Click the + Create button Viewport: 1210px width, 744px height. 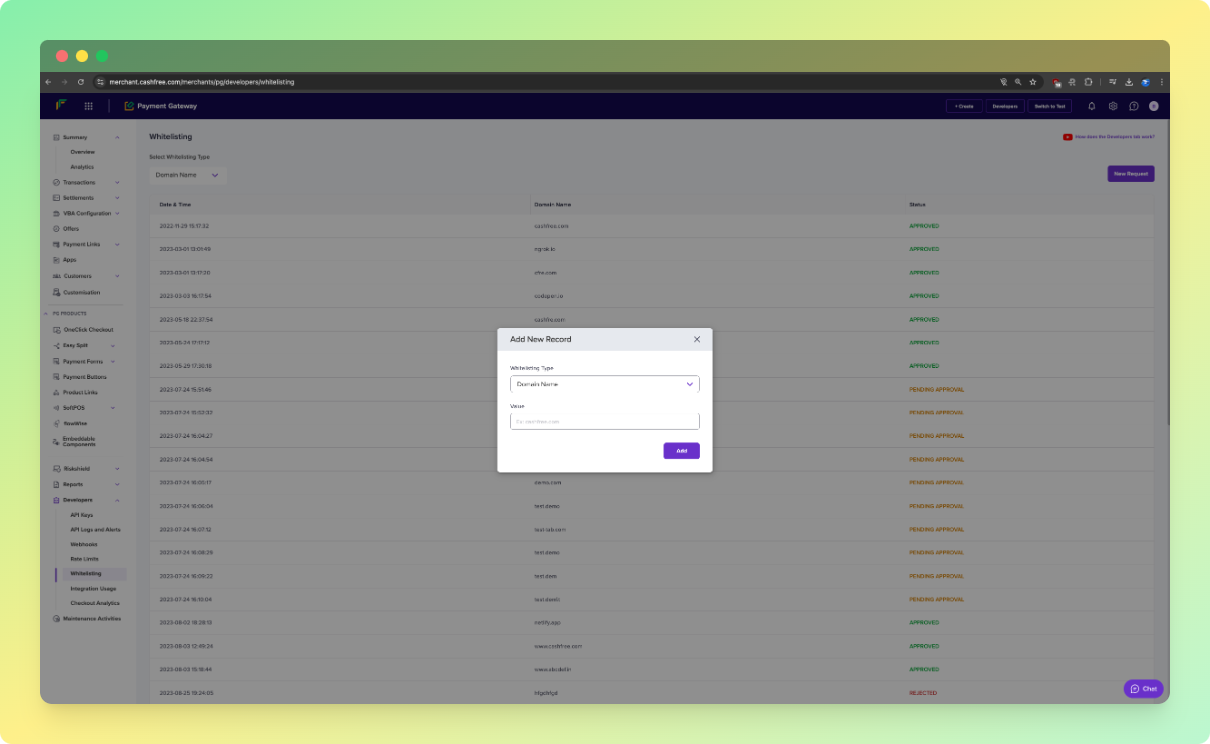point(964,106)
